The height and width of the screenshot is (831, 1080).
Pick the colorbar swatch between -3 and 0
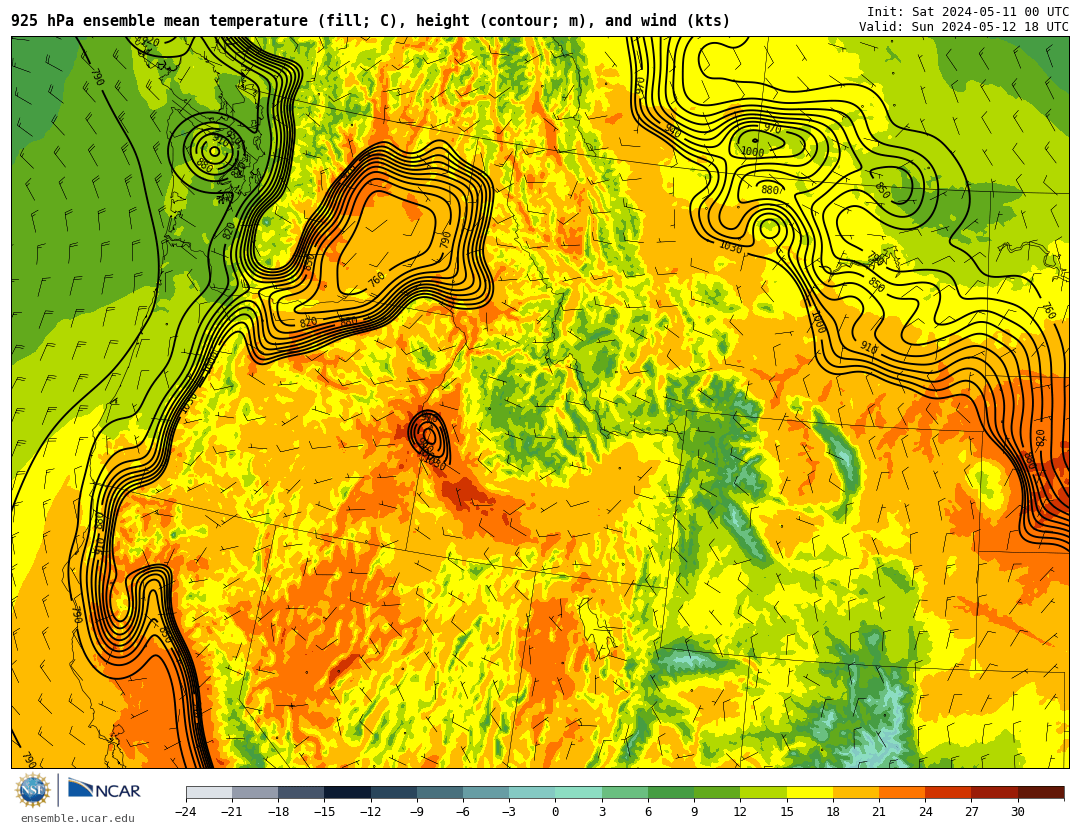click(x=532, y=792)
